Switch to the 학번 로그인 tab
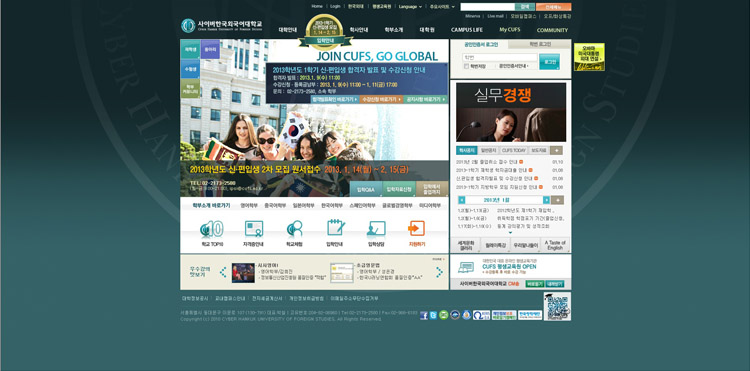750x371 pixels. coord(540,44)
